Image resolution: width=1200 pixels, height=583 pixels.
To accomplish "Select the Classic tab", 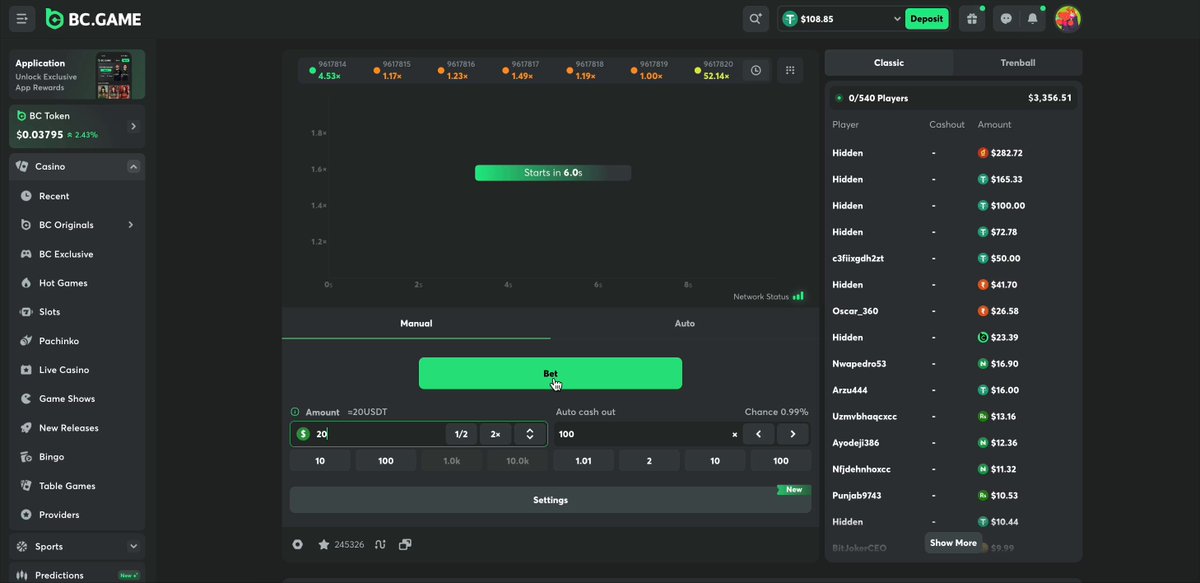I will point(889,63).
